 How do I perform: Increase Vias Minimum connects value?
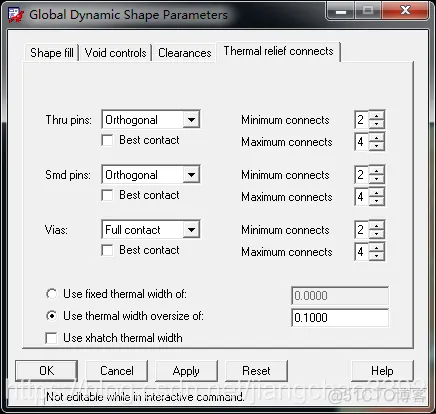tap(377, 225)
